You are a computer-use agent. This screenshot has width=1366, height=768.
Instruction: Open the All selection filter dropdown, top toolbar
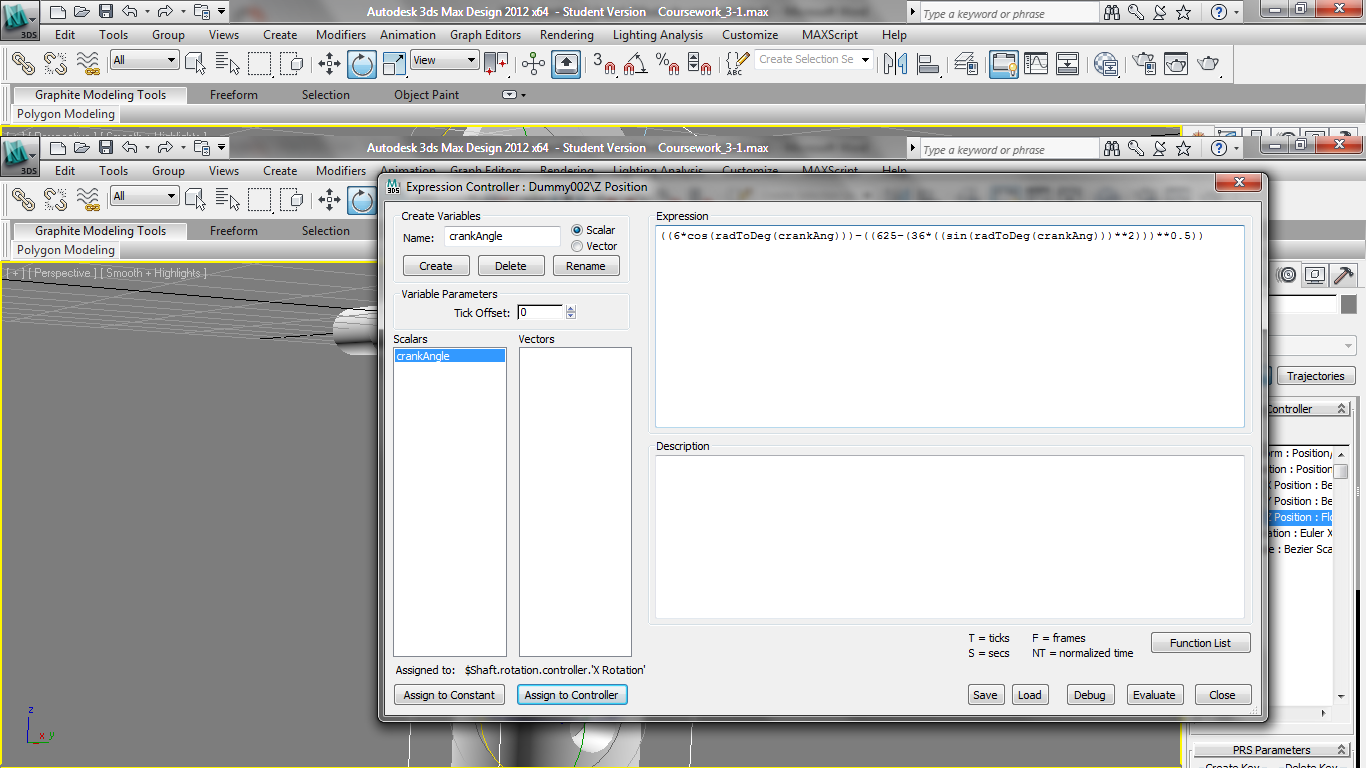pyautogui.click(x=145, y=60)
